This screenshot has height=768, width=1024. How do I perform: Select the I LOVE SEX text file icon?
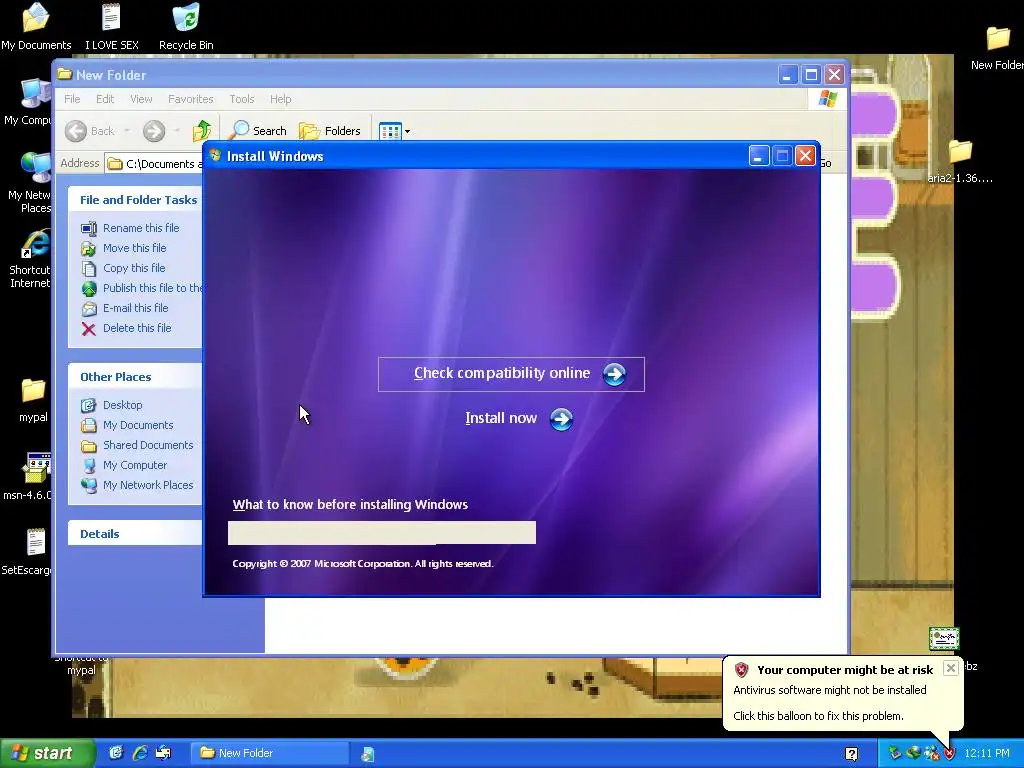click(112, 26)
